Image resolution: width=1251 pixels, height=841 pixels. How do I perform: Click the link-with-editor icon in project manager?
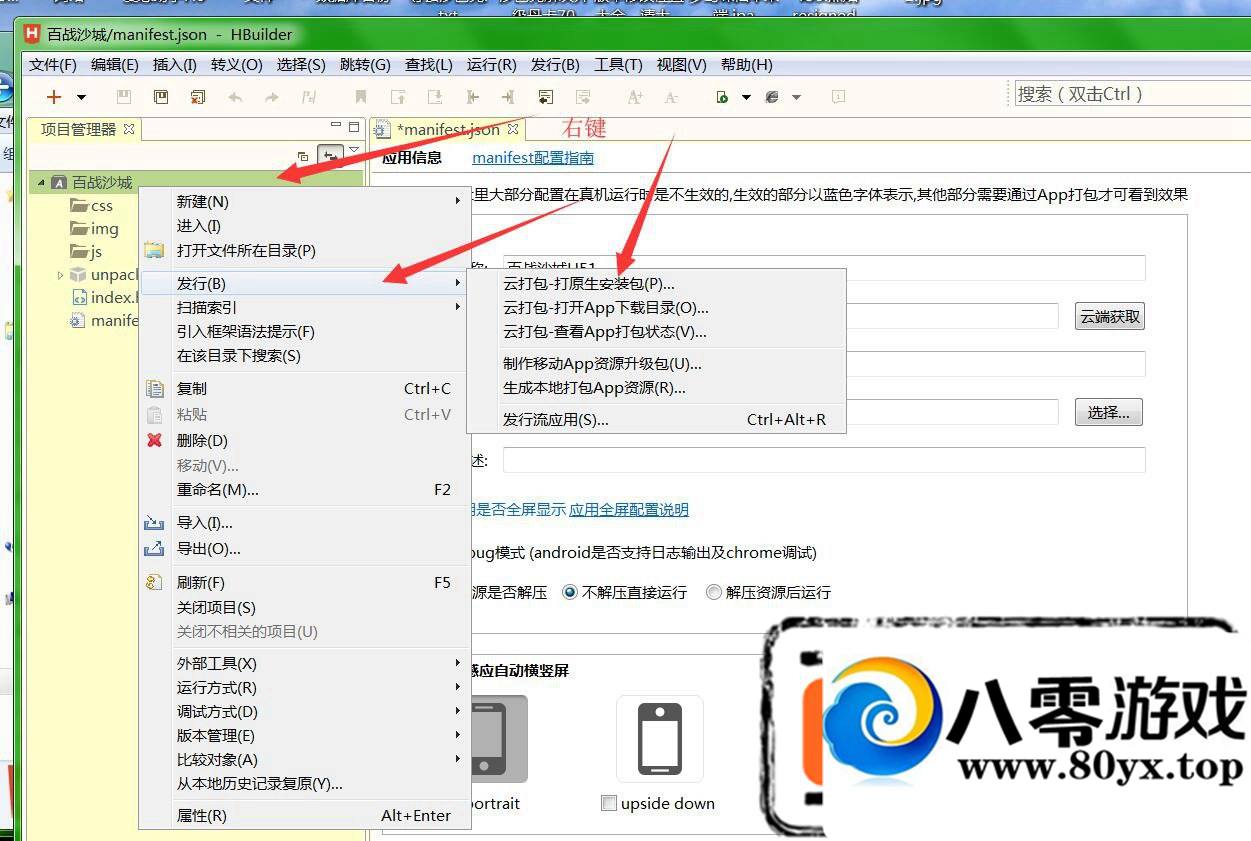(329, 156)
